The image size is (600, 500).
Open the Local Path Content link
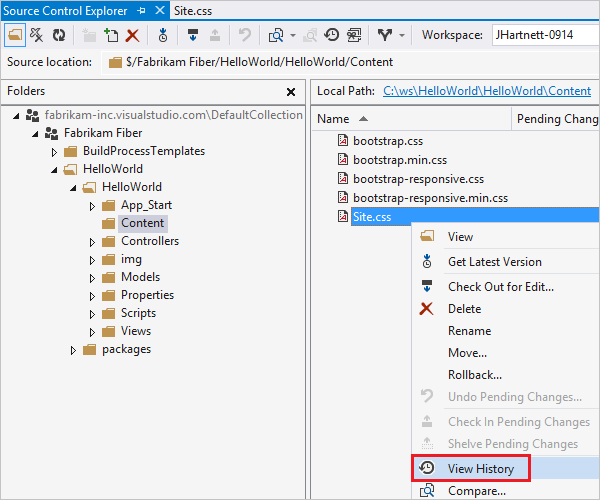point(487,91)
